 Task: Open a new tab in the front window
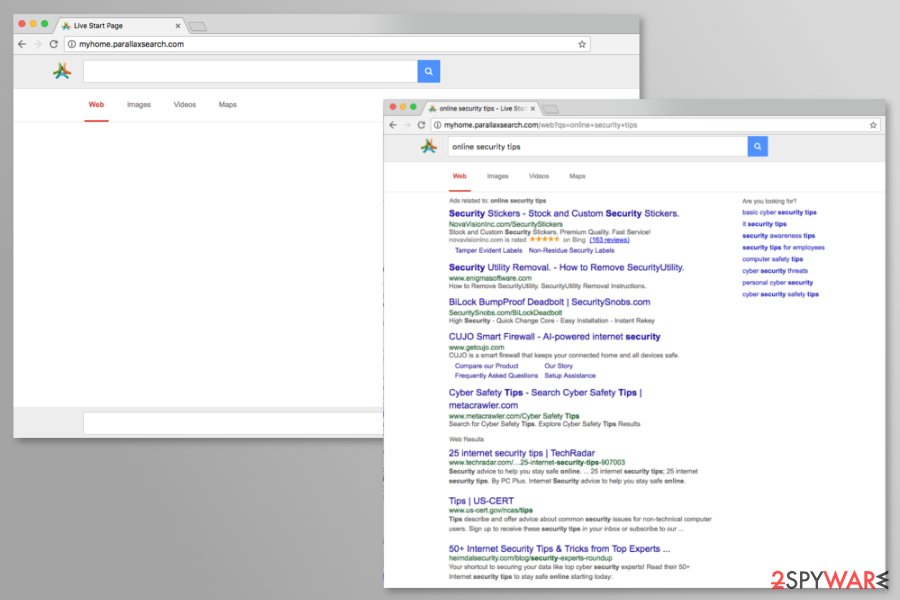(550, 109)
